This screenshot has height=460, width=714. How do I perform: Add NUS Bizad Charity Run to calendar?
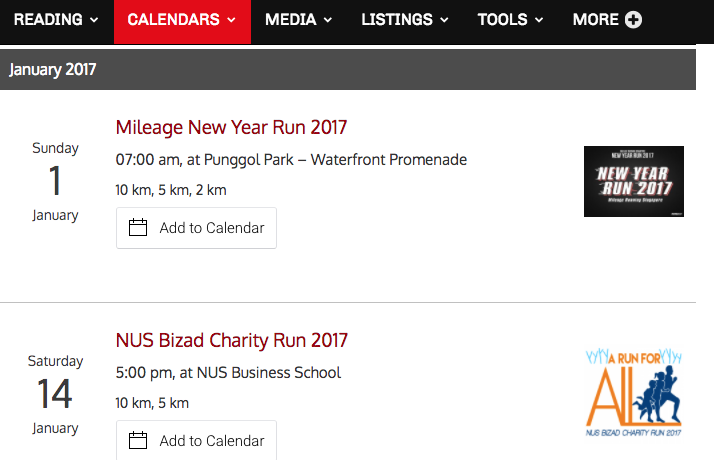[x=196, y=440]
